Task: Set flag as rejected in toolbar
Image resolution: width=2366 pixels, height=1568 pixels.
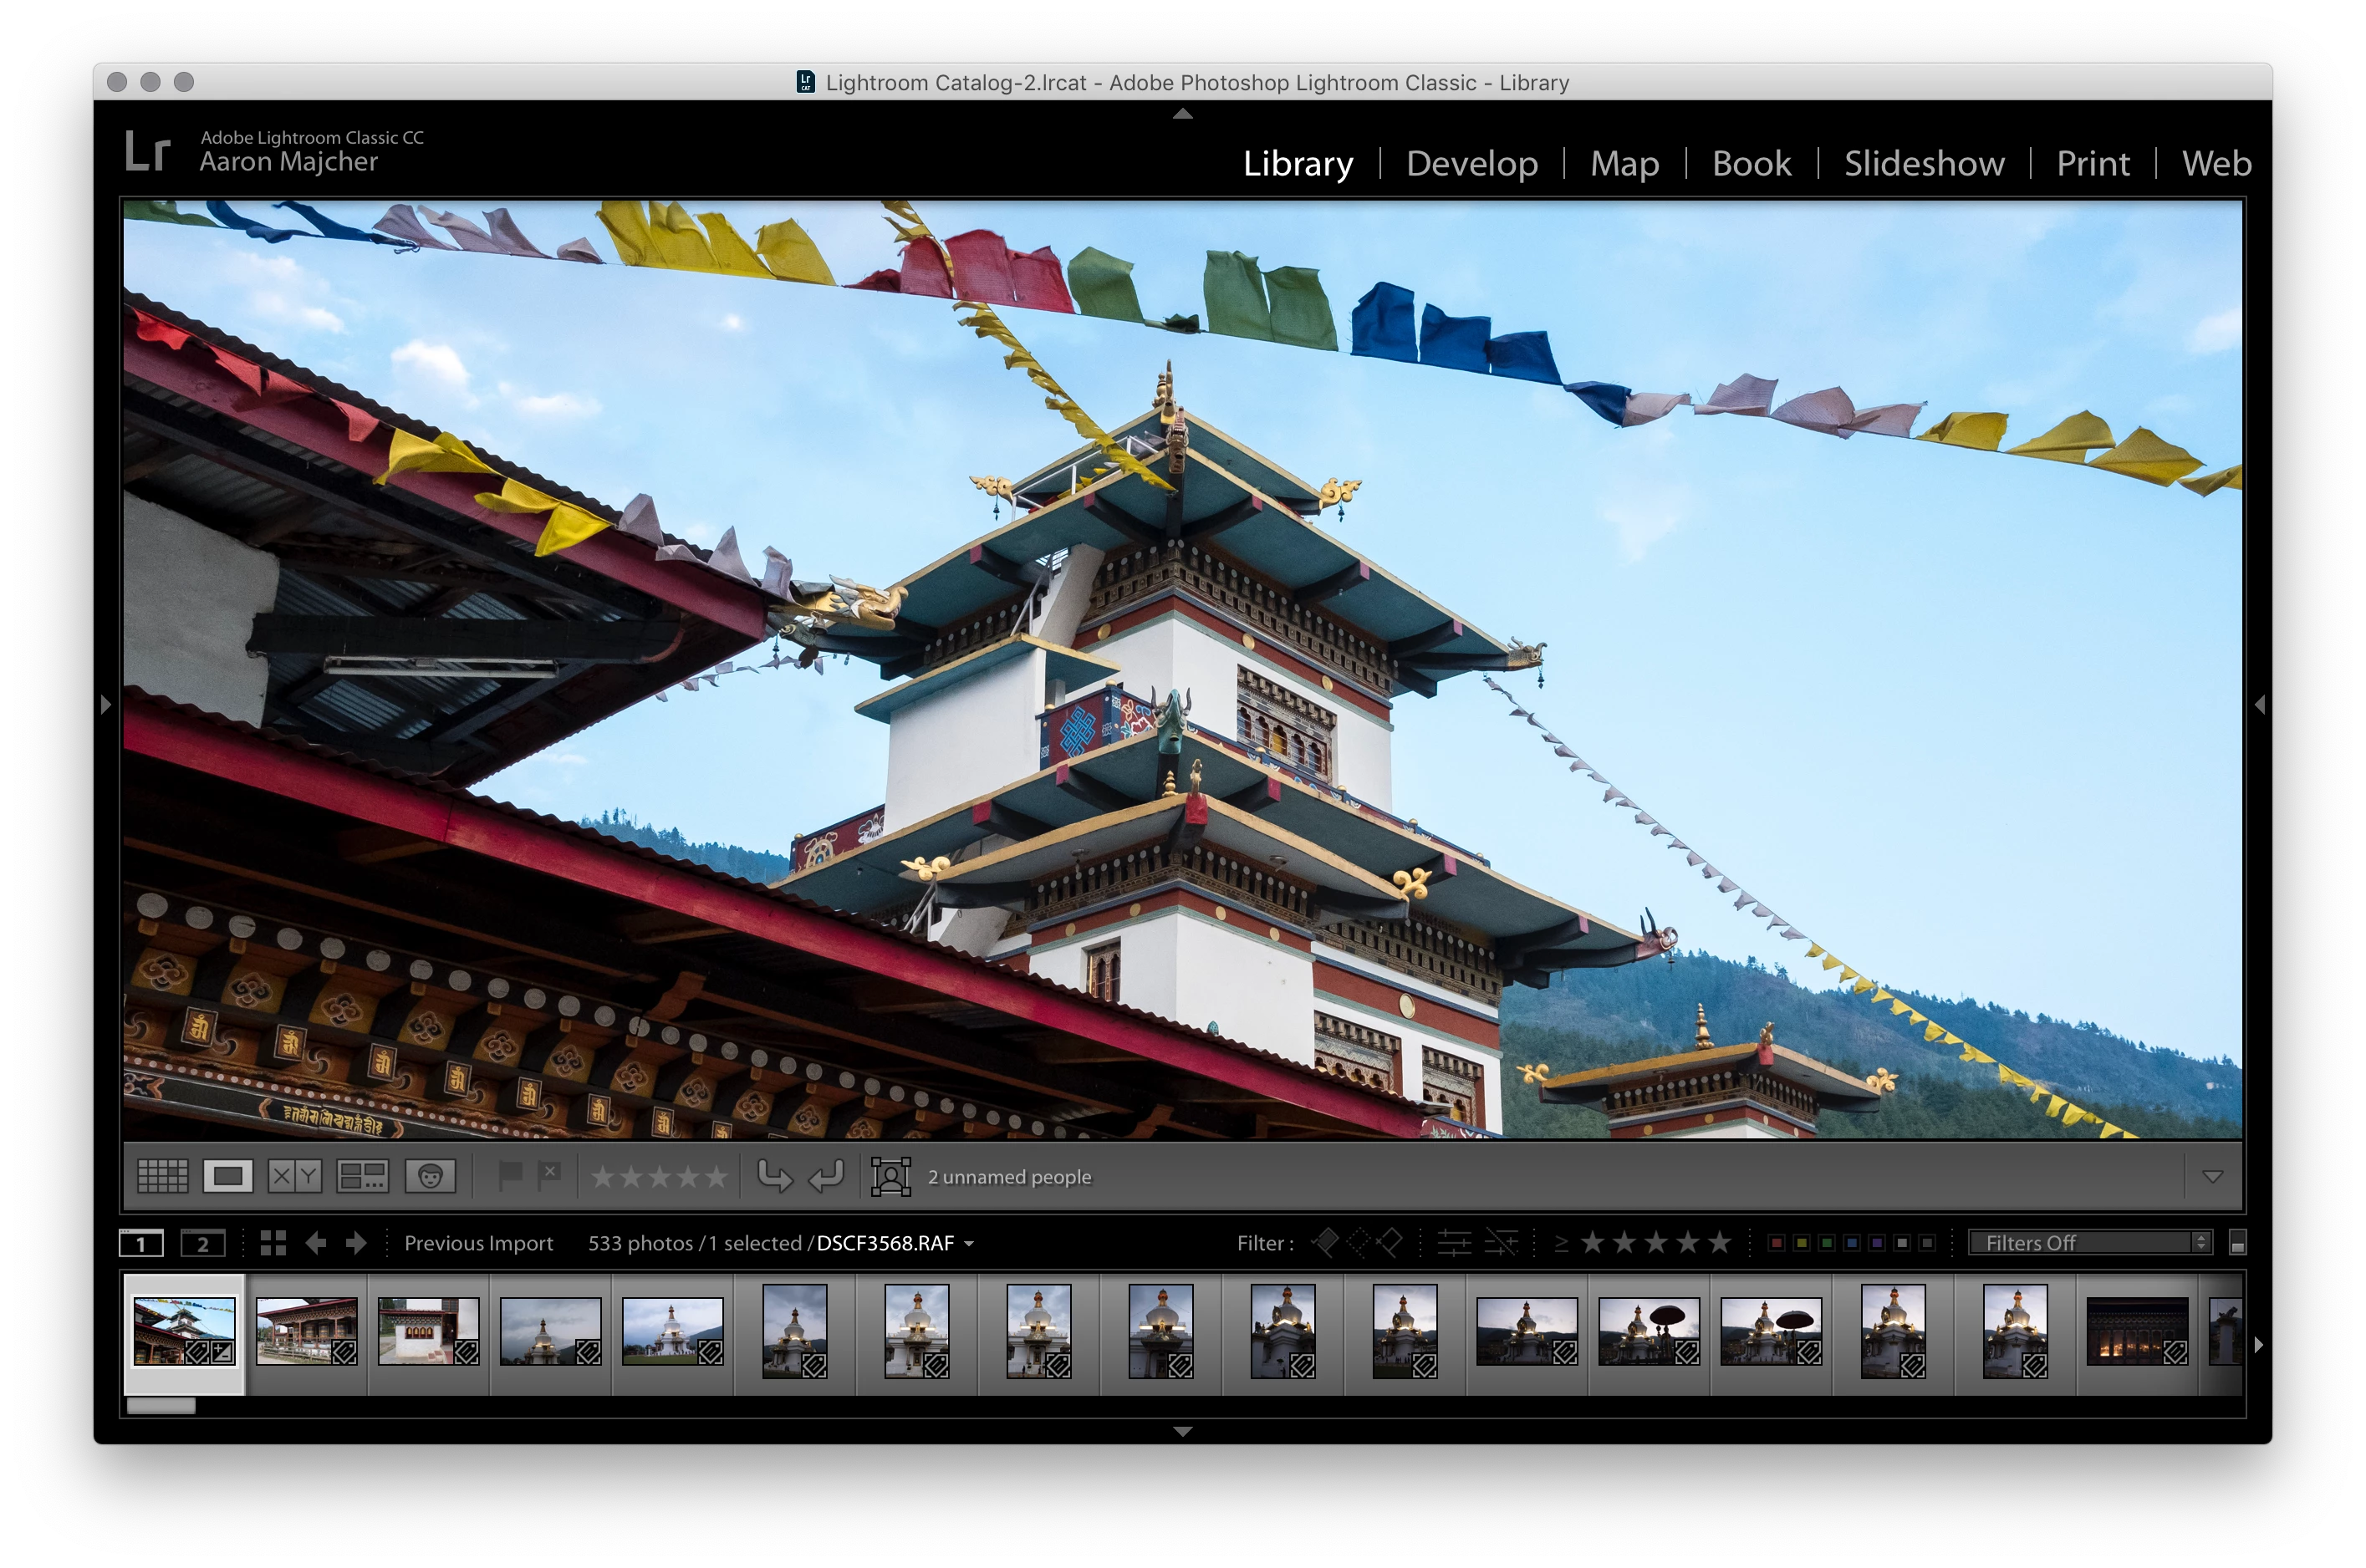Action: coord(549,1176)
